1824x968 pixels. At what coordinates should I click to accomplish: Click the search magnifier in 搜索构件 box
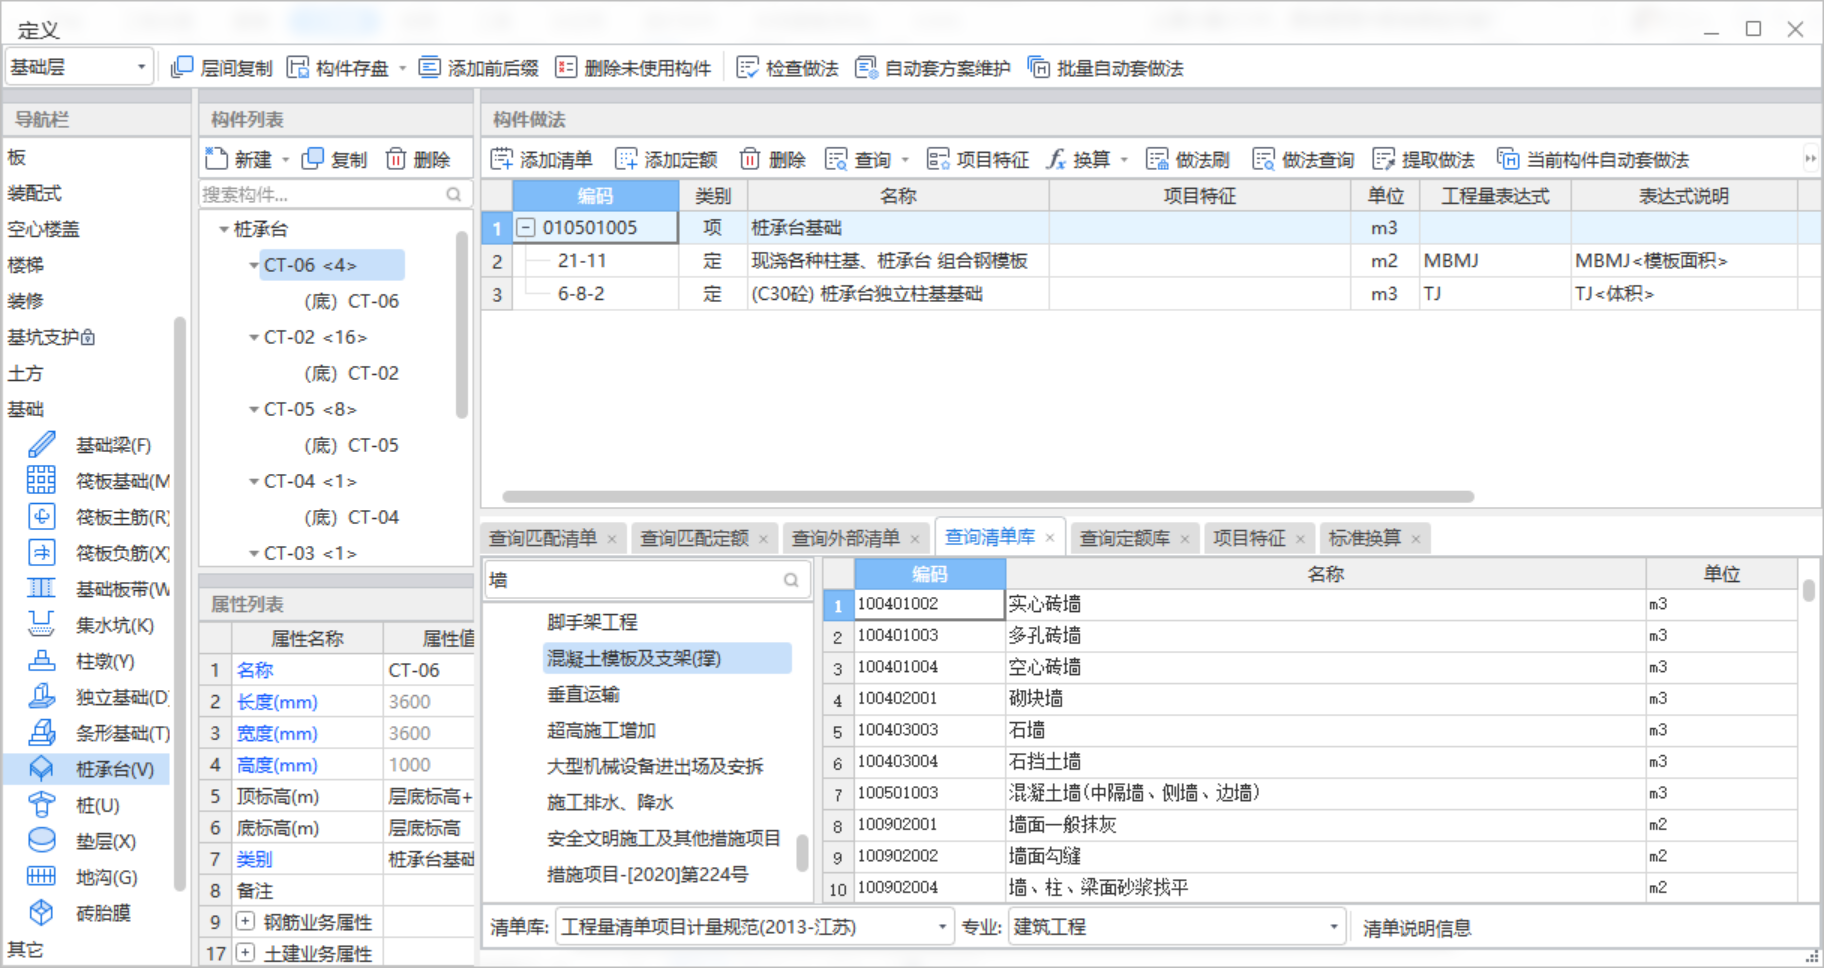454,194
